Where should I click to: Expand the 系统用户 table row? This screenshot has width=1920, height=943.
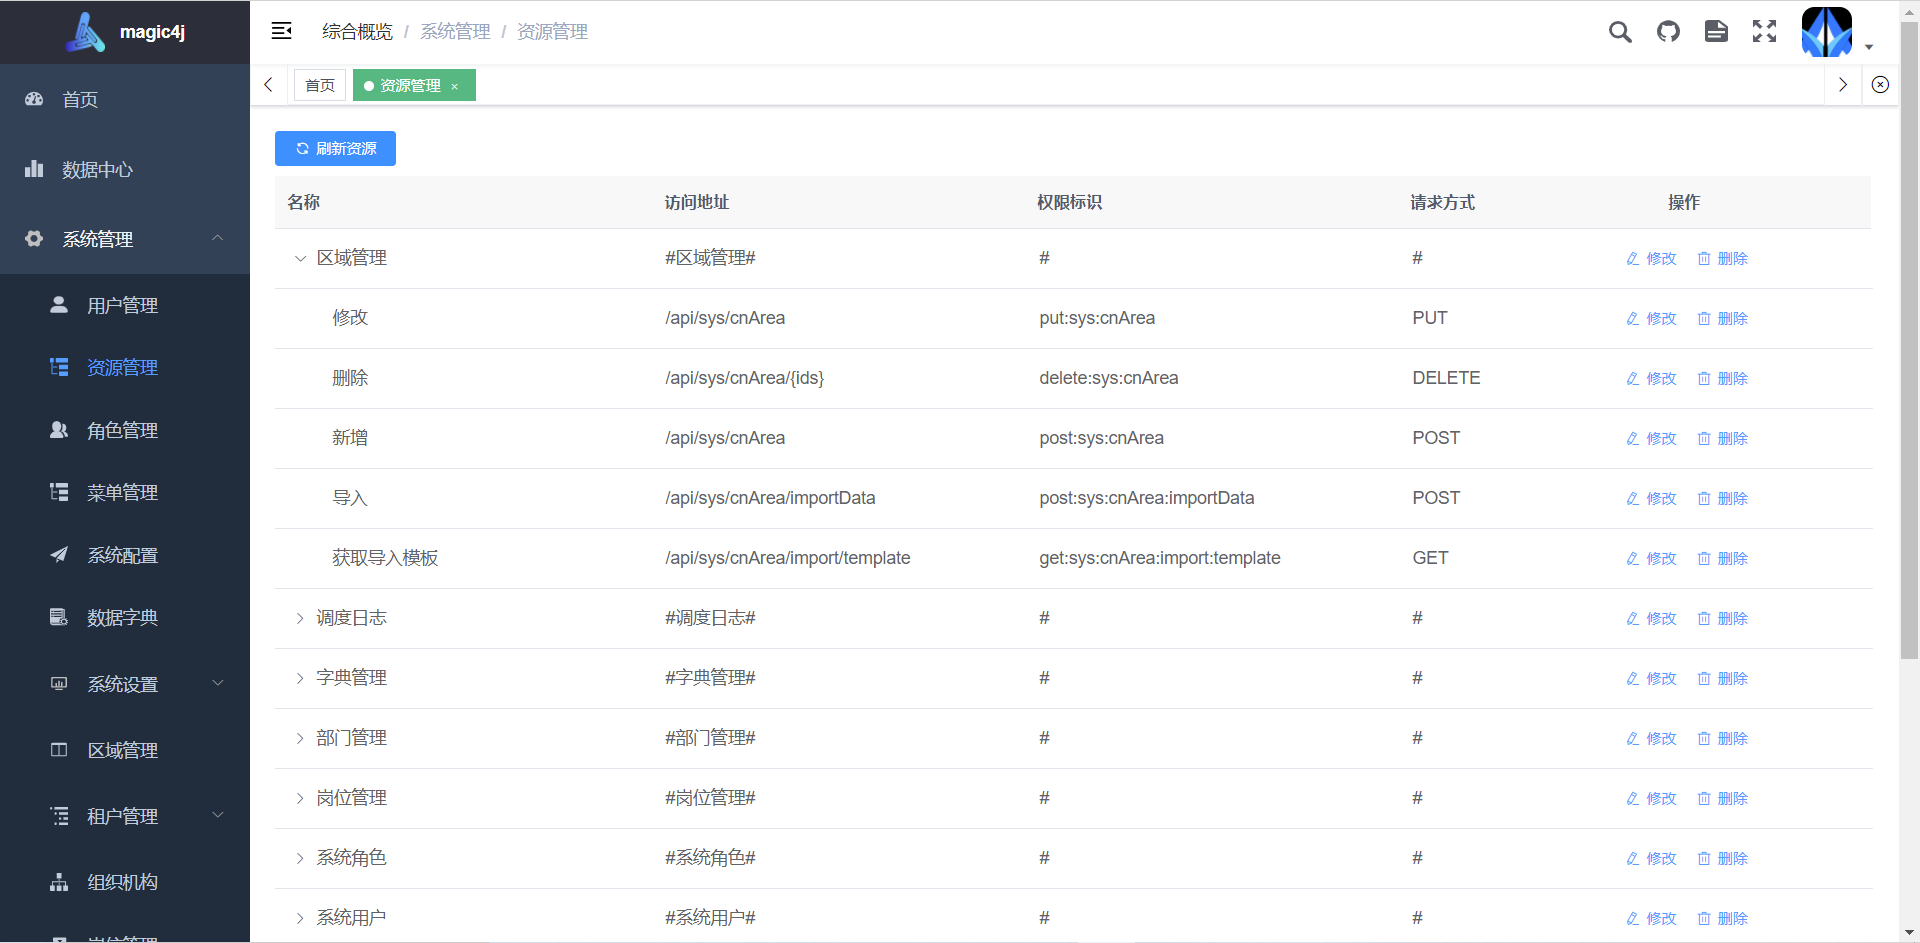300,918
